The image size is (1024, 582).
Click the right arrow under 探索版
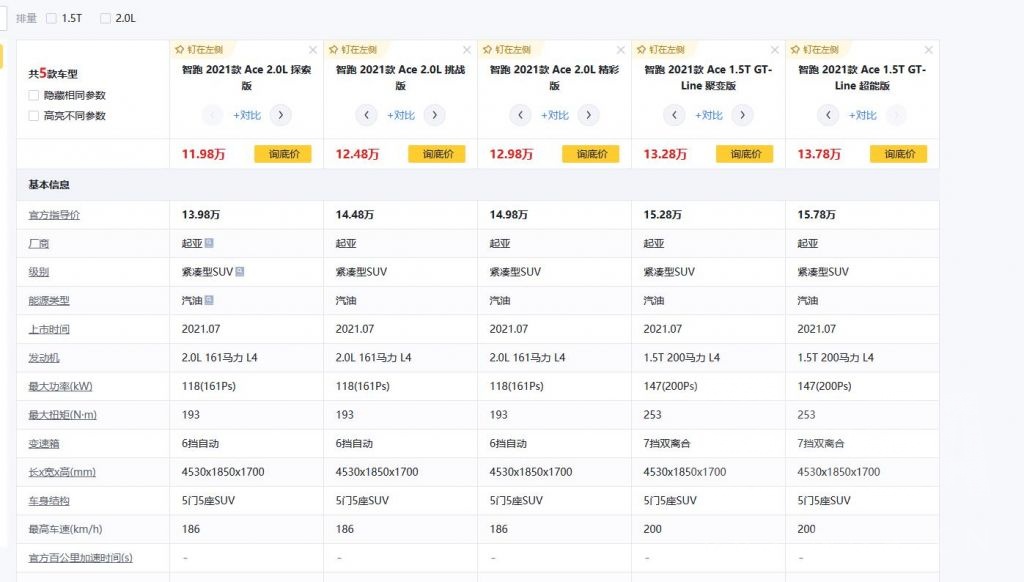point(280,115)
